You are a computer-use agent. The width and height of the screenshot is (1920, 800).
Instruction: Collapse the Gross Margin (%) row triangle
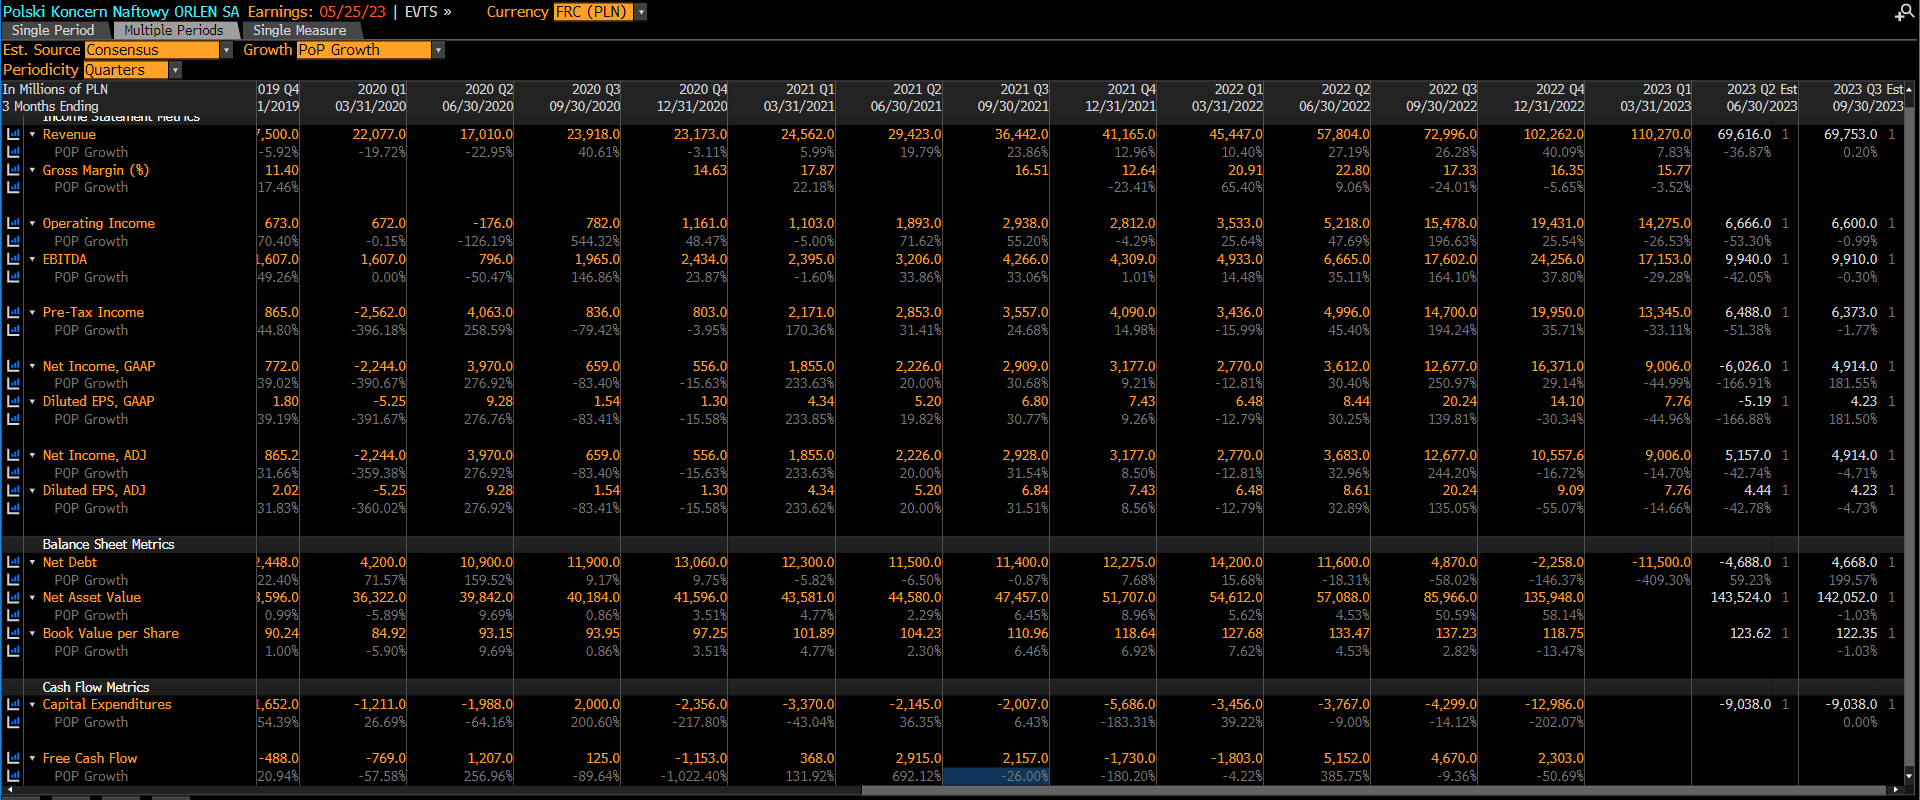point(32,170)
